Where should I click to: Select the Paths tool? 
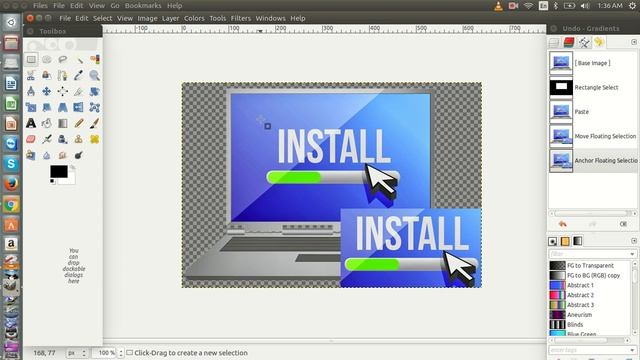click(x=62, y=76)
